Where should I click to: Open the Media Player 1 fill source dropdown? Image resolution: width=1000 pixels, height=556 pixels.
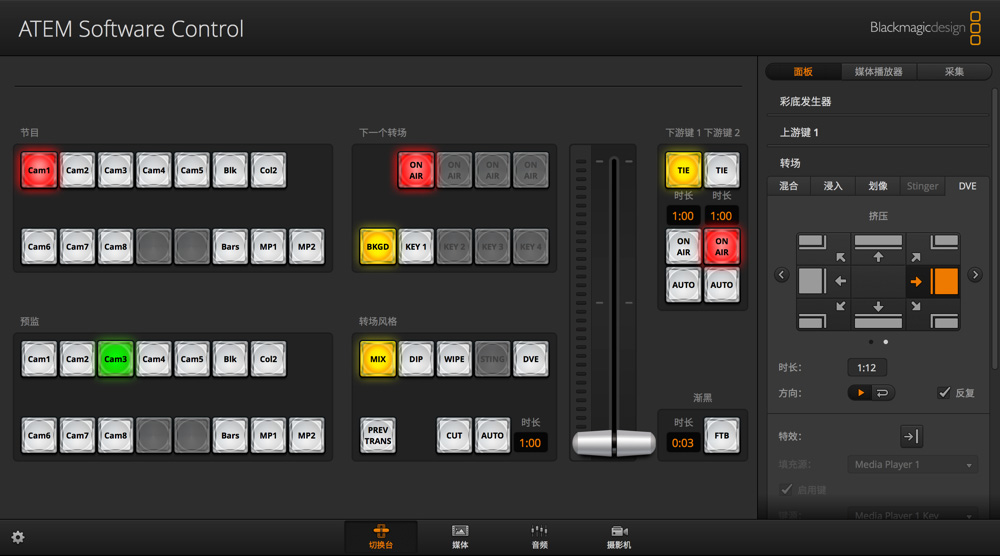point(912,465)
